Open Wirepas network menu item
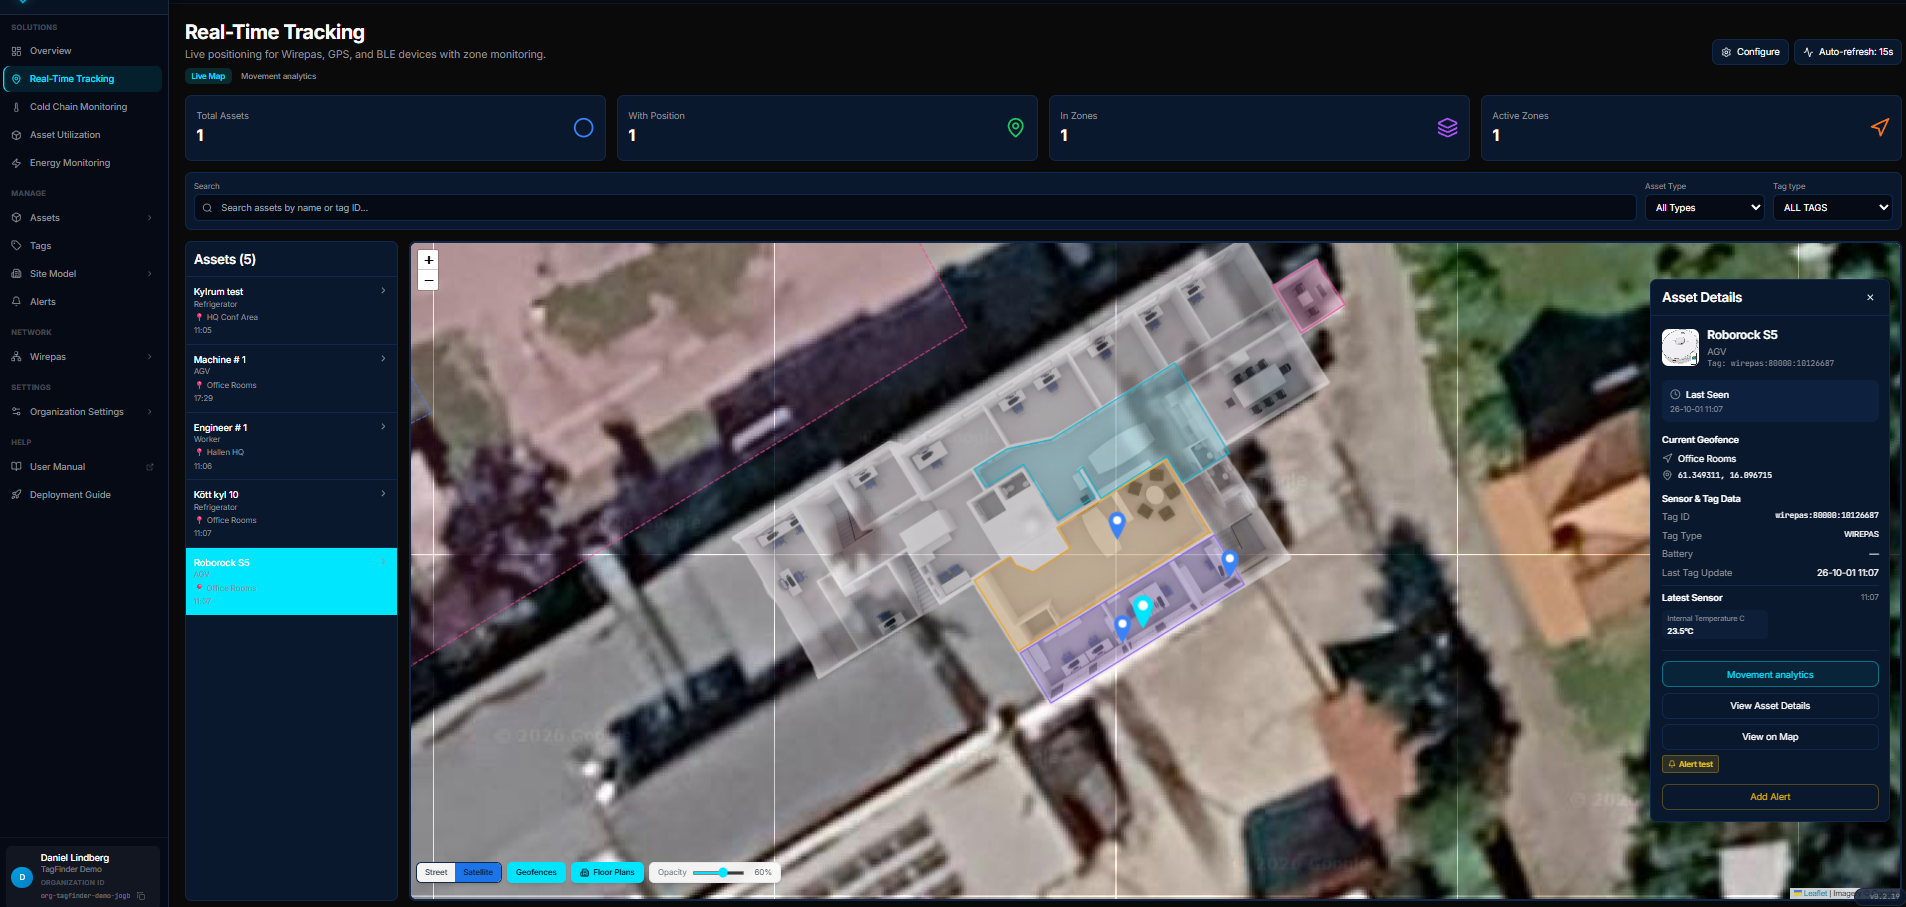The image size is (1906, 907). pos(82,357)
